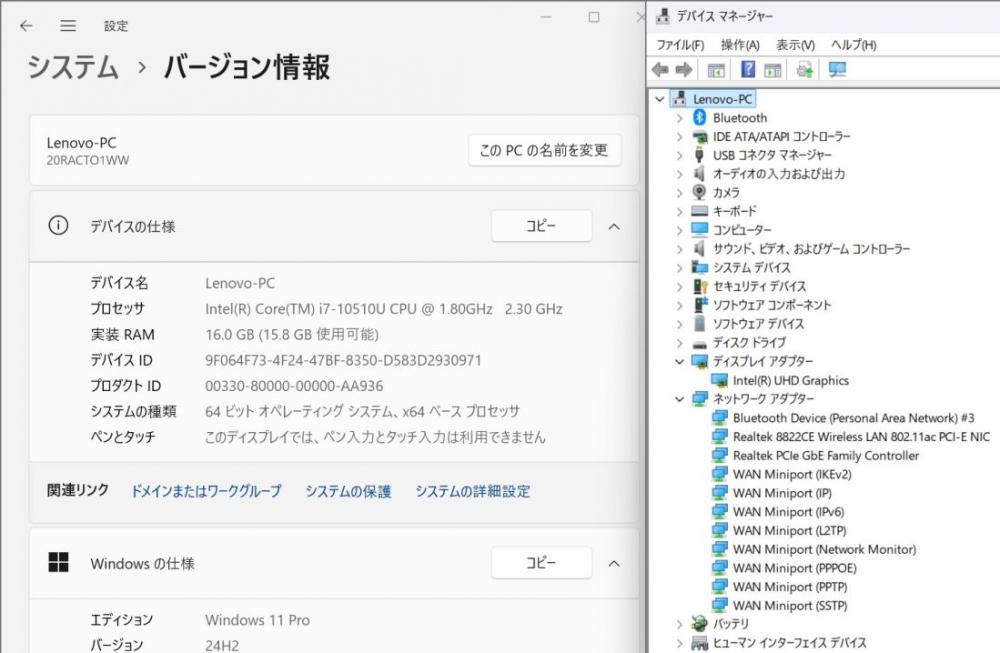Collapse the デバイスの仕様 section chevron
This screenshot has height=653, width=1000.
[614, 226]
